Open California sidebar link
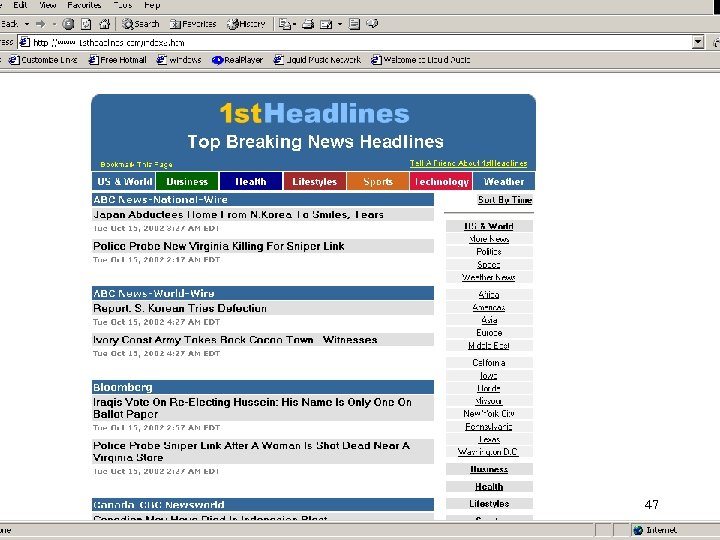The width and height of the screenshot is (720, 540). pos(489,363)
